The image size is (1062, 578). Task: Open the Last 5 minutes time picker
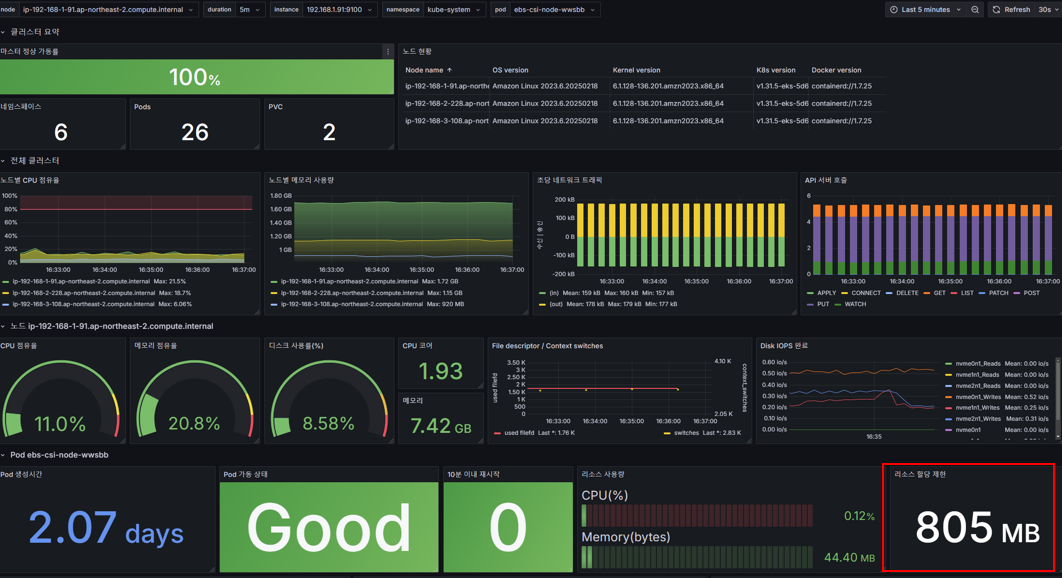point(925,9)
